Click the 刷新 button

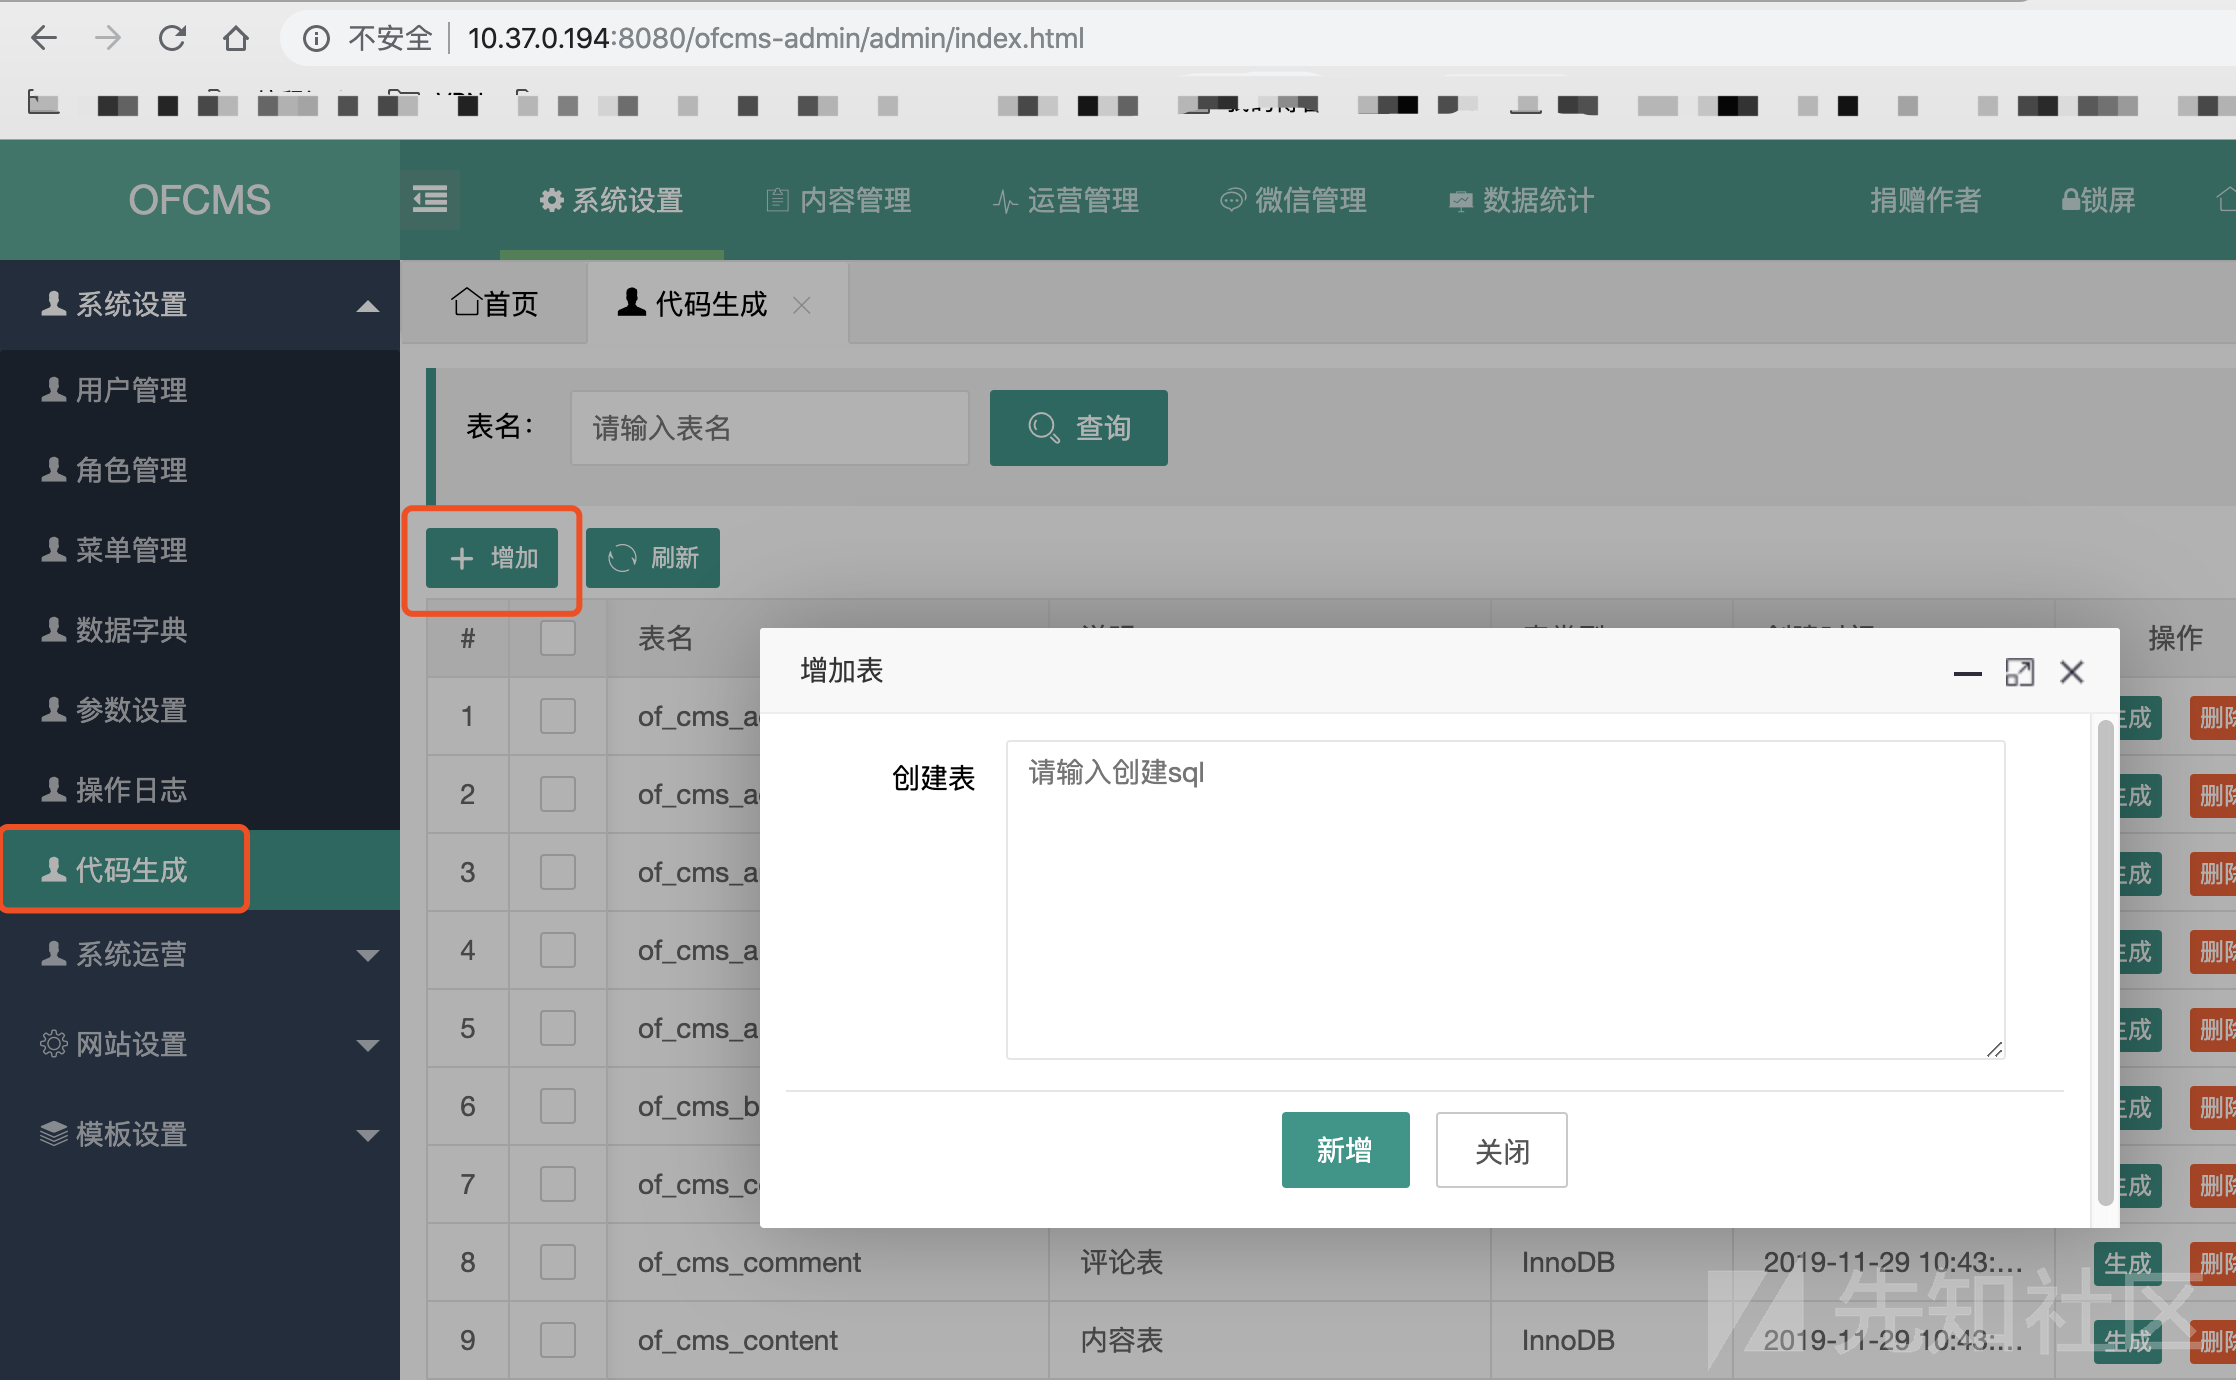[x=653, y=558]
